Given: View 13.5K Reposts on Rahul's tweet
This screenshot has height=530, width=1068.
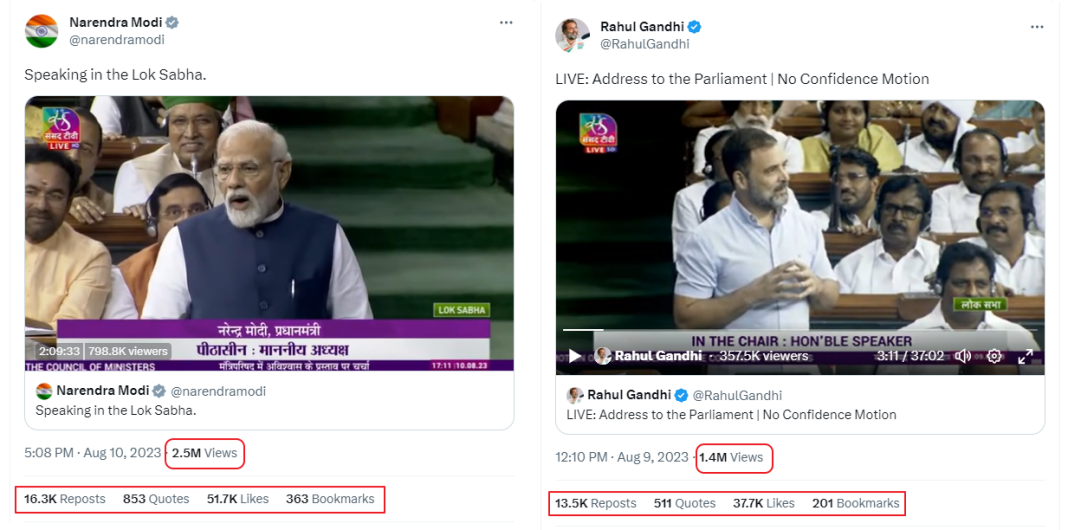Looking at the screenshot, I should tap(596, 503).
